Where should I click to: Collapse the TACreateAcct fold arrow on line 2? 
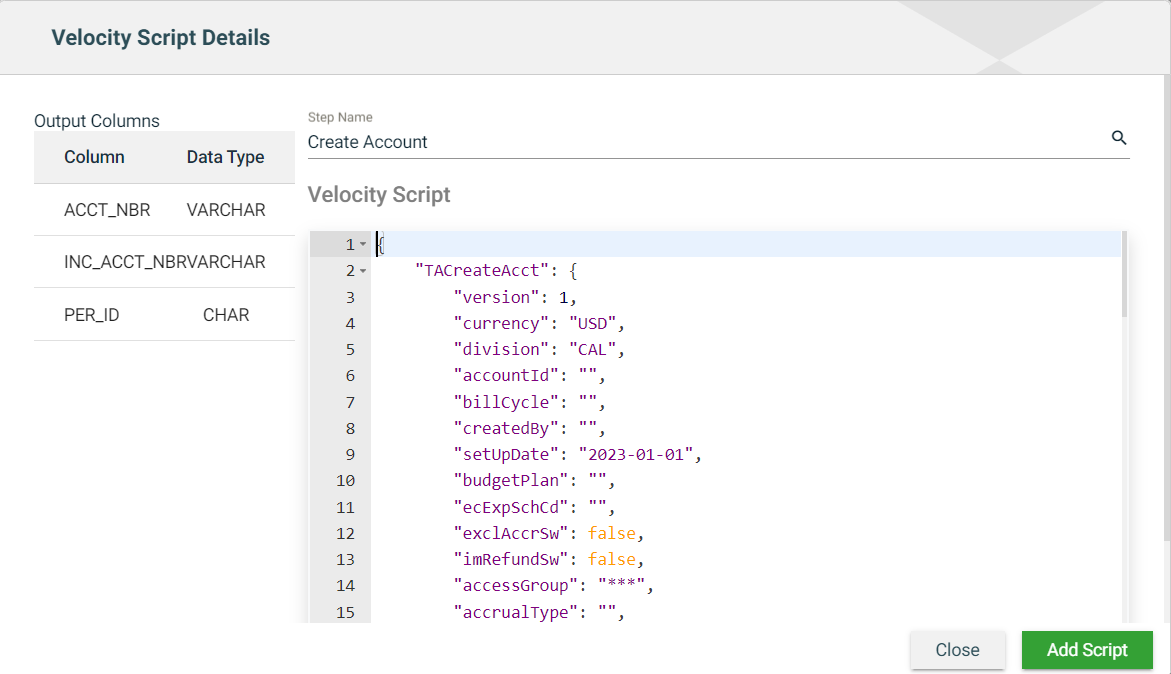click(363, 271)
